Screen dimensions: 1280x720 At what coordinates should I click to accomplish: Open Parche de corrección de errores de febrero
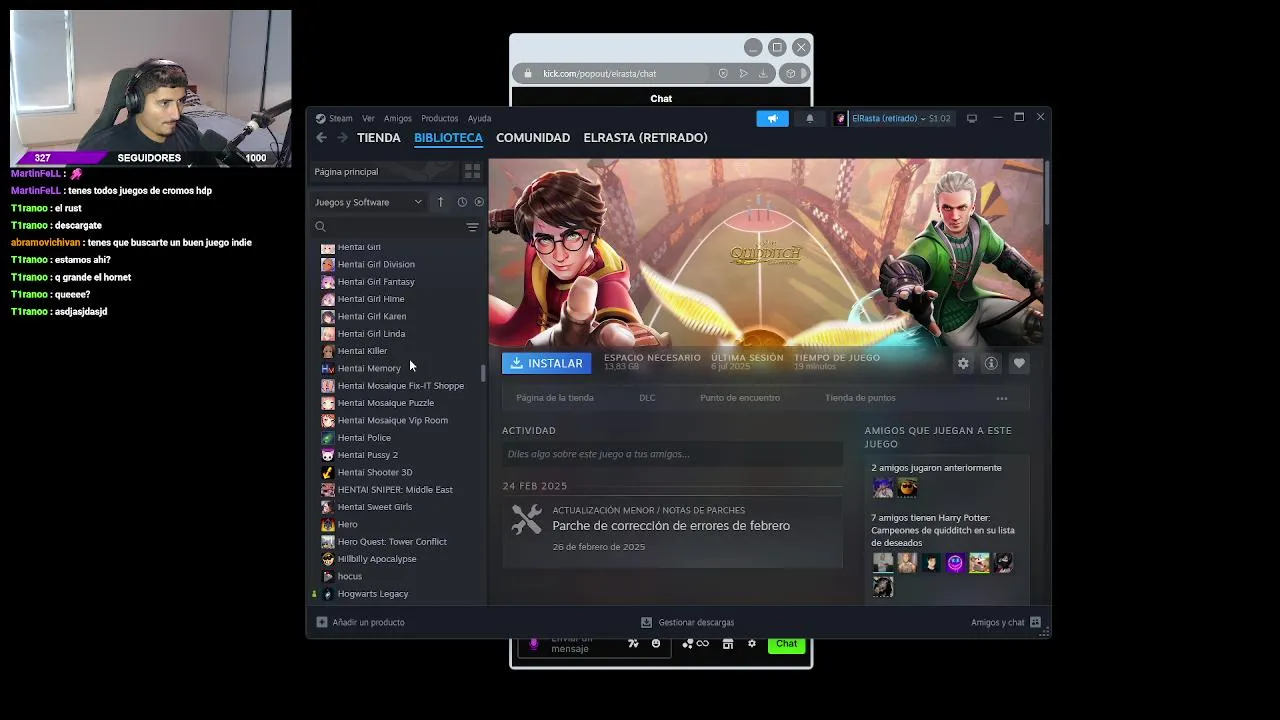tap(671, 526)
